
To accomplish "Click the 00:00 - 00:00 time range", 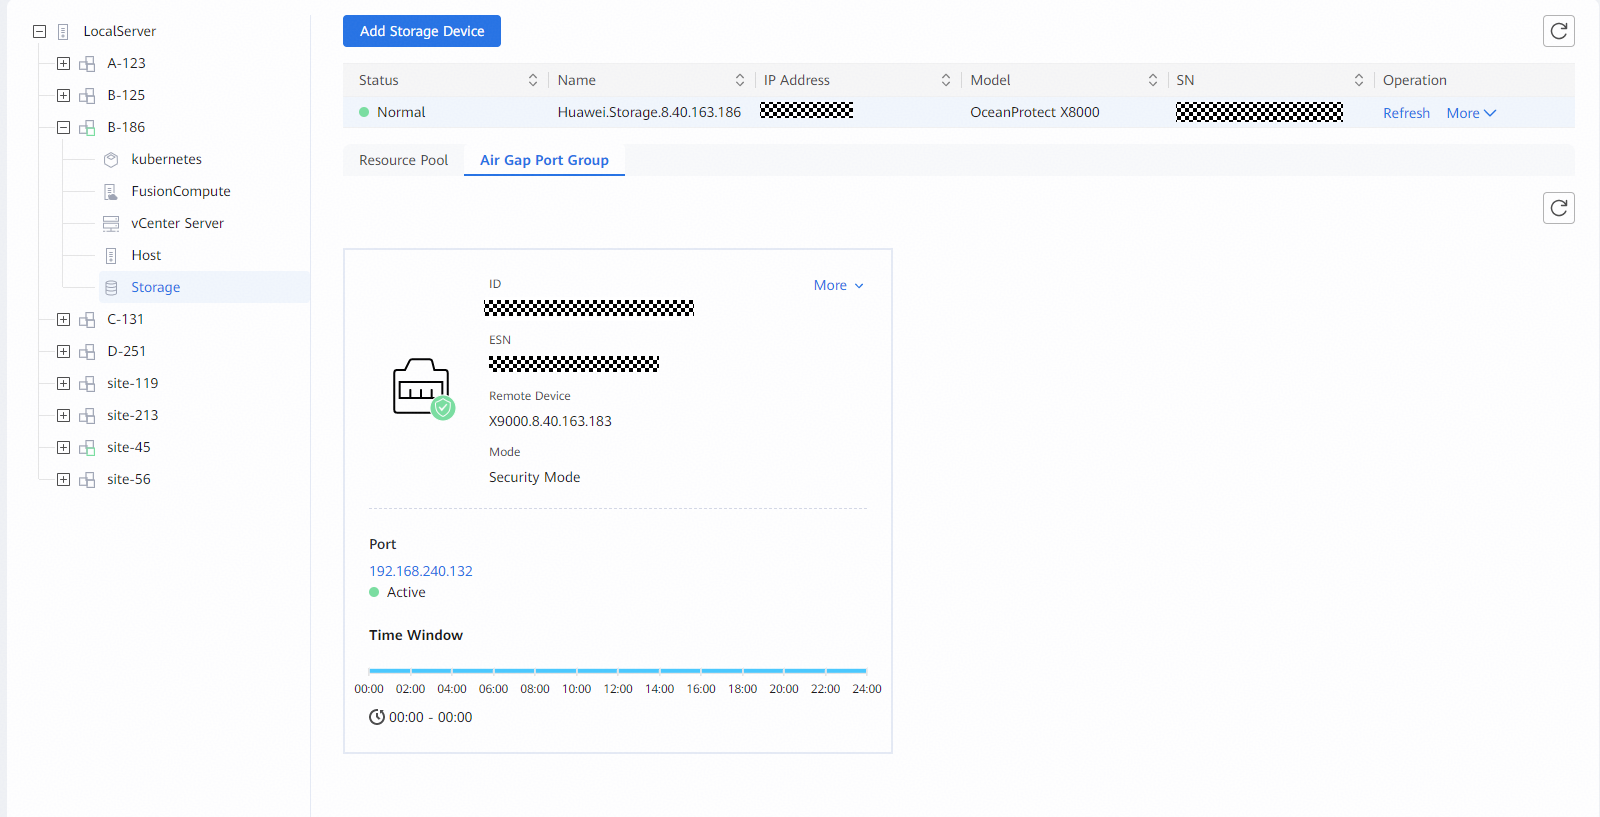I will (x=430, y=717).
